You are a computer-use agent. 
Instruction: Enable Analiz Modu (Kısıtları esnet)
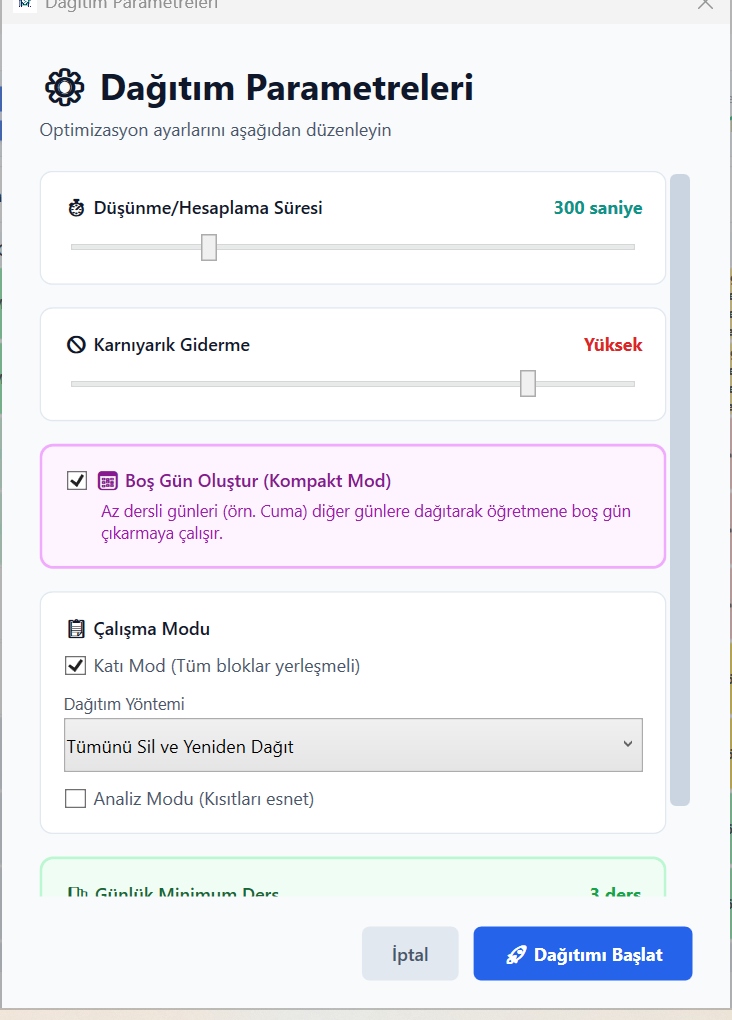pos(75,799)
